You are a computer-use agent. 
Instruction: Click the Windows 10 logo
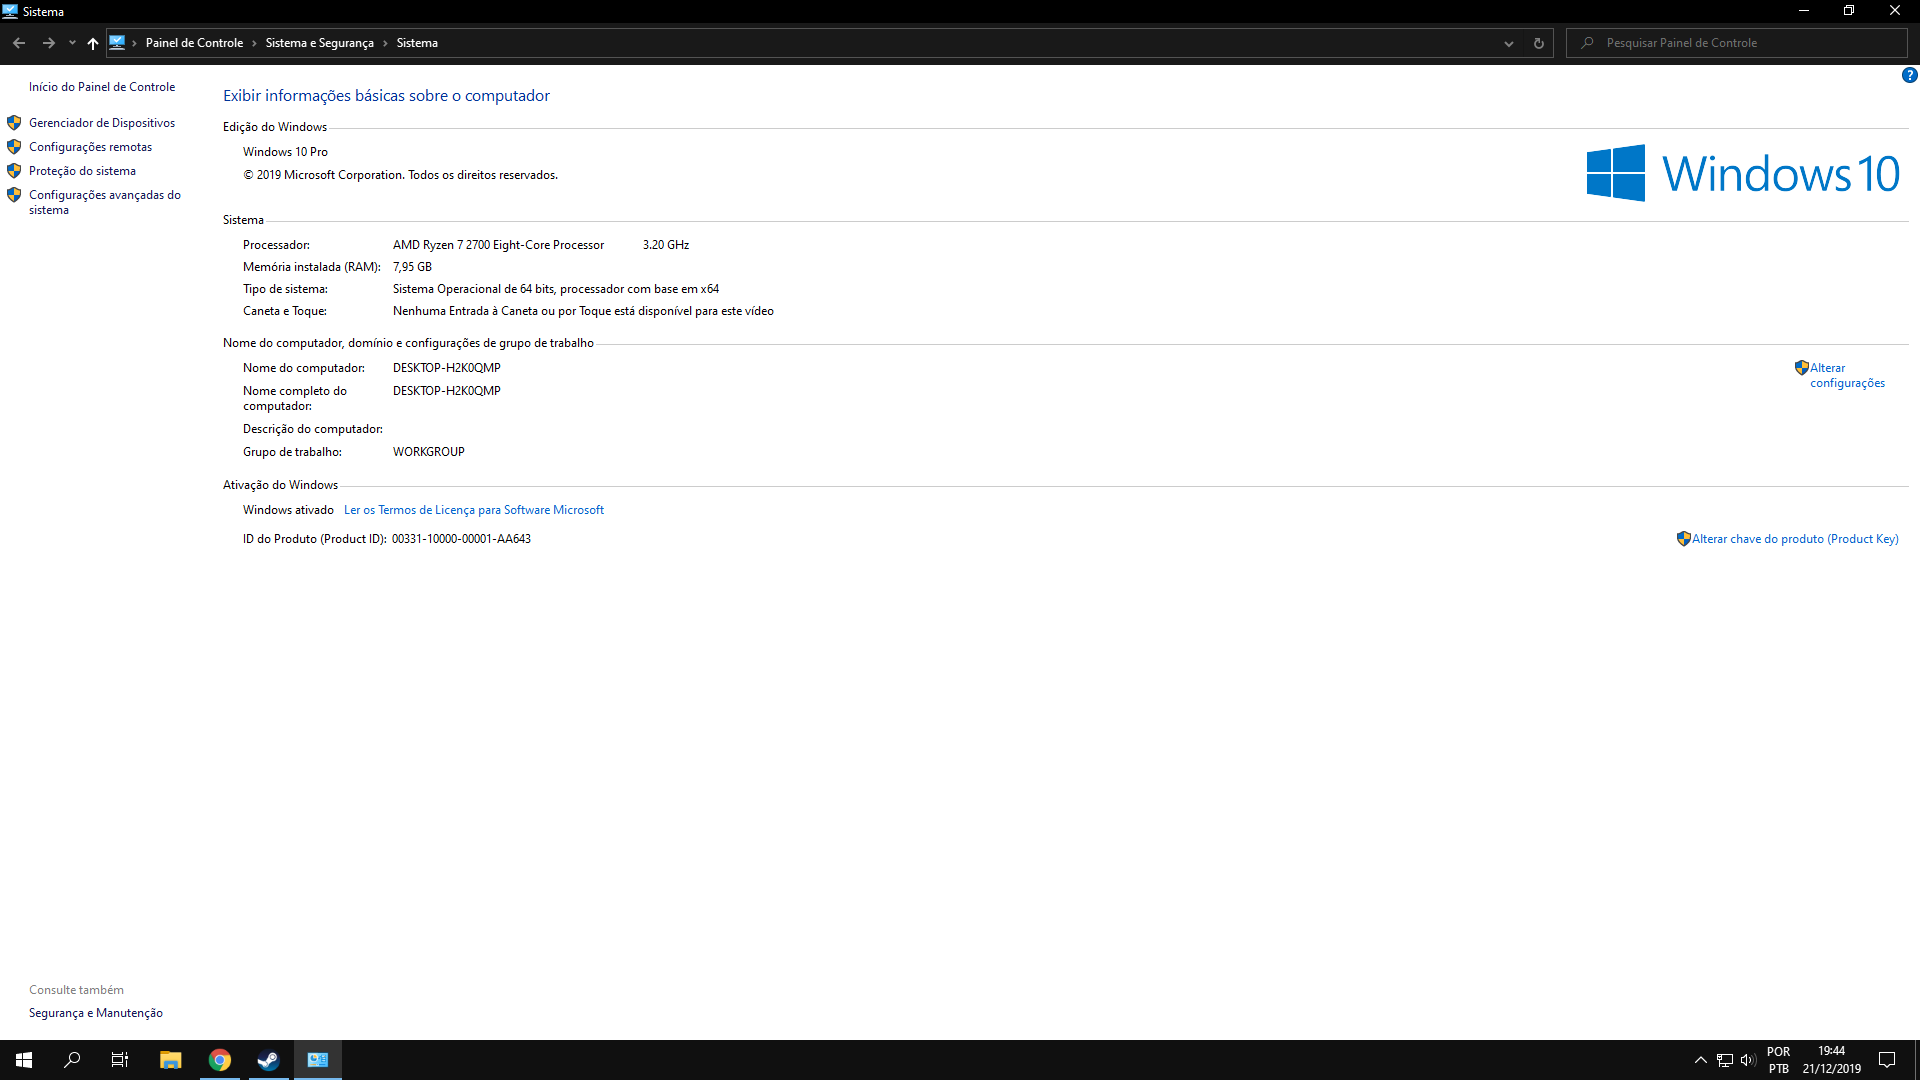pos(1742,173)
